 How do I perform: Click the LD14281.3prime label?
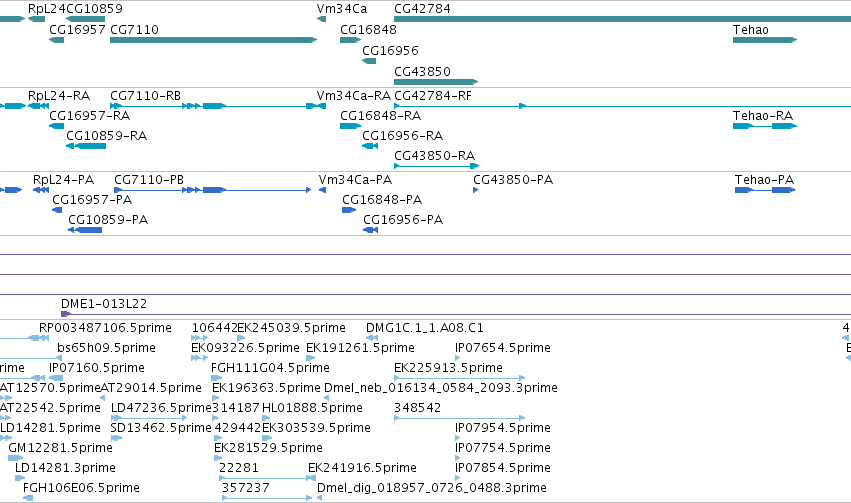click(x=65, y=468)
